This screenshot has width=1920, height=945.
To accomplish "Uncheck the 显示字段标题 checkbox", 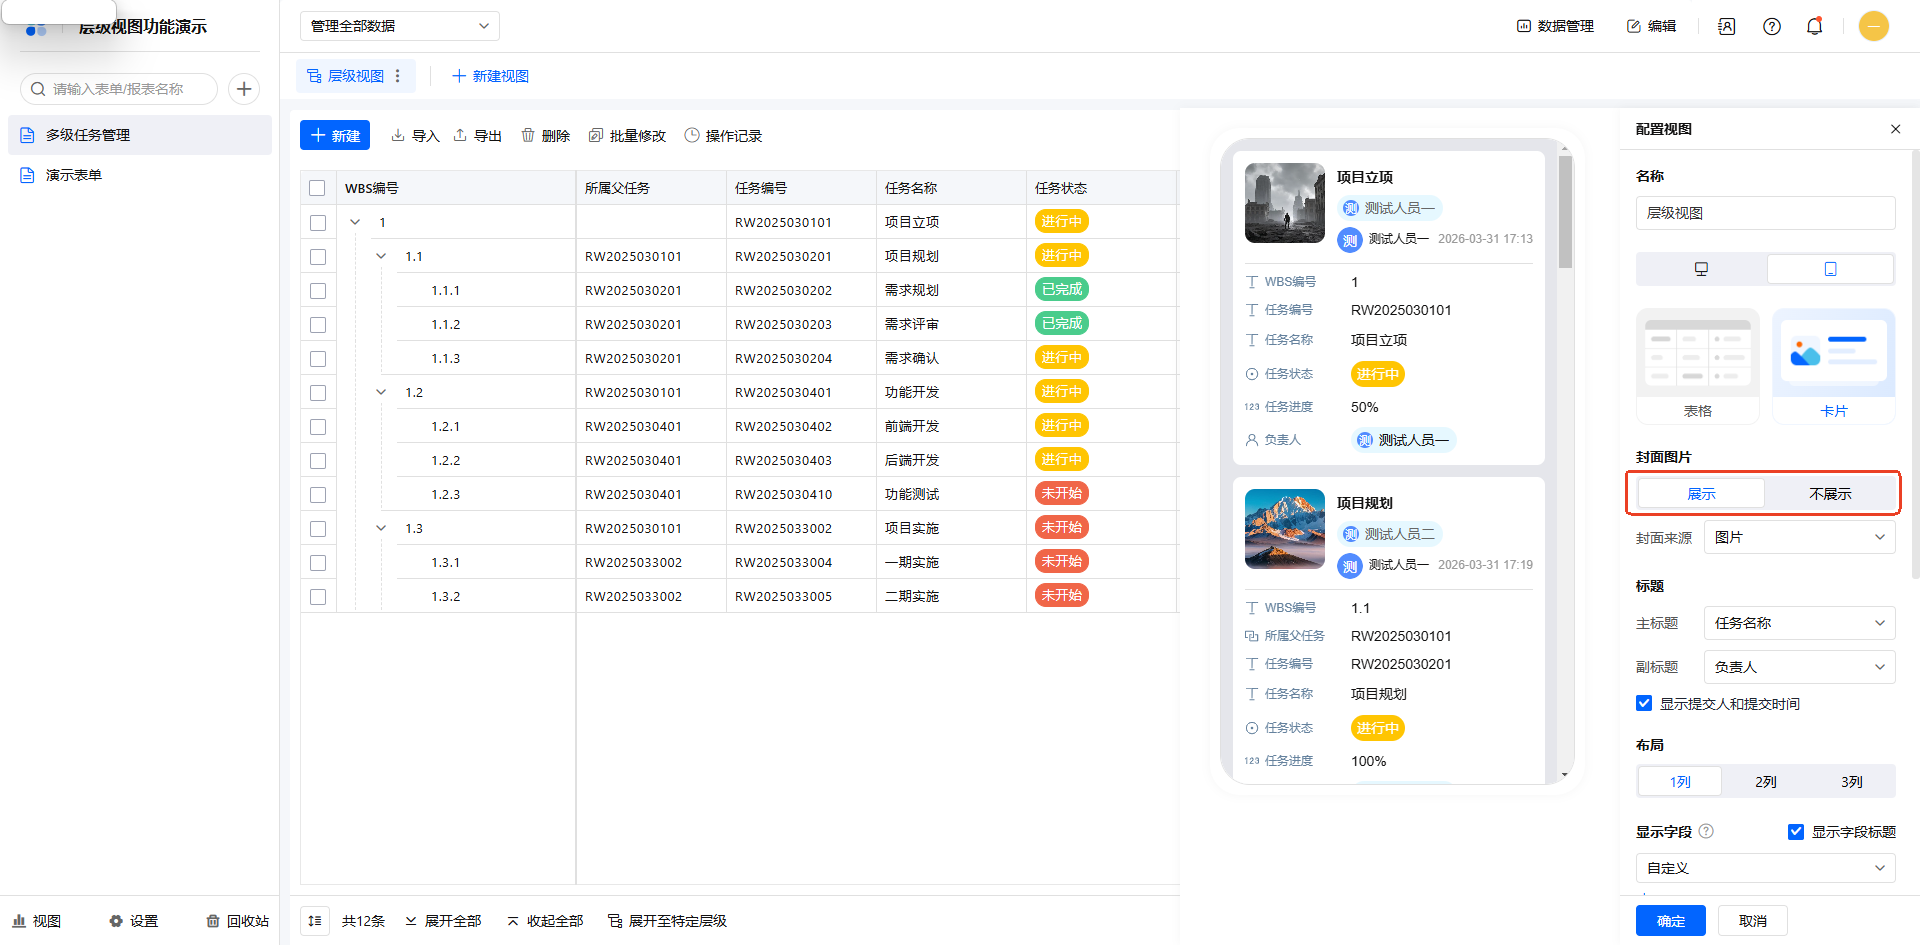I will tap(1796, 832).
